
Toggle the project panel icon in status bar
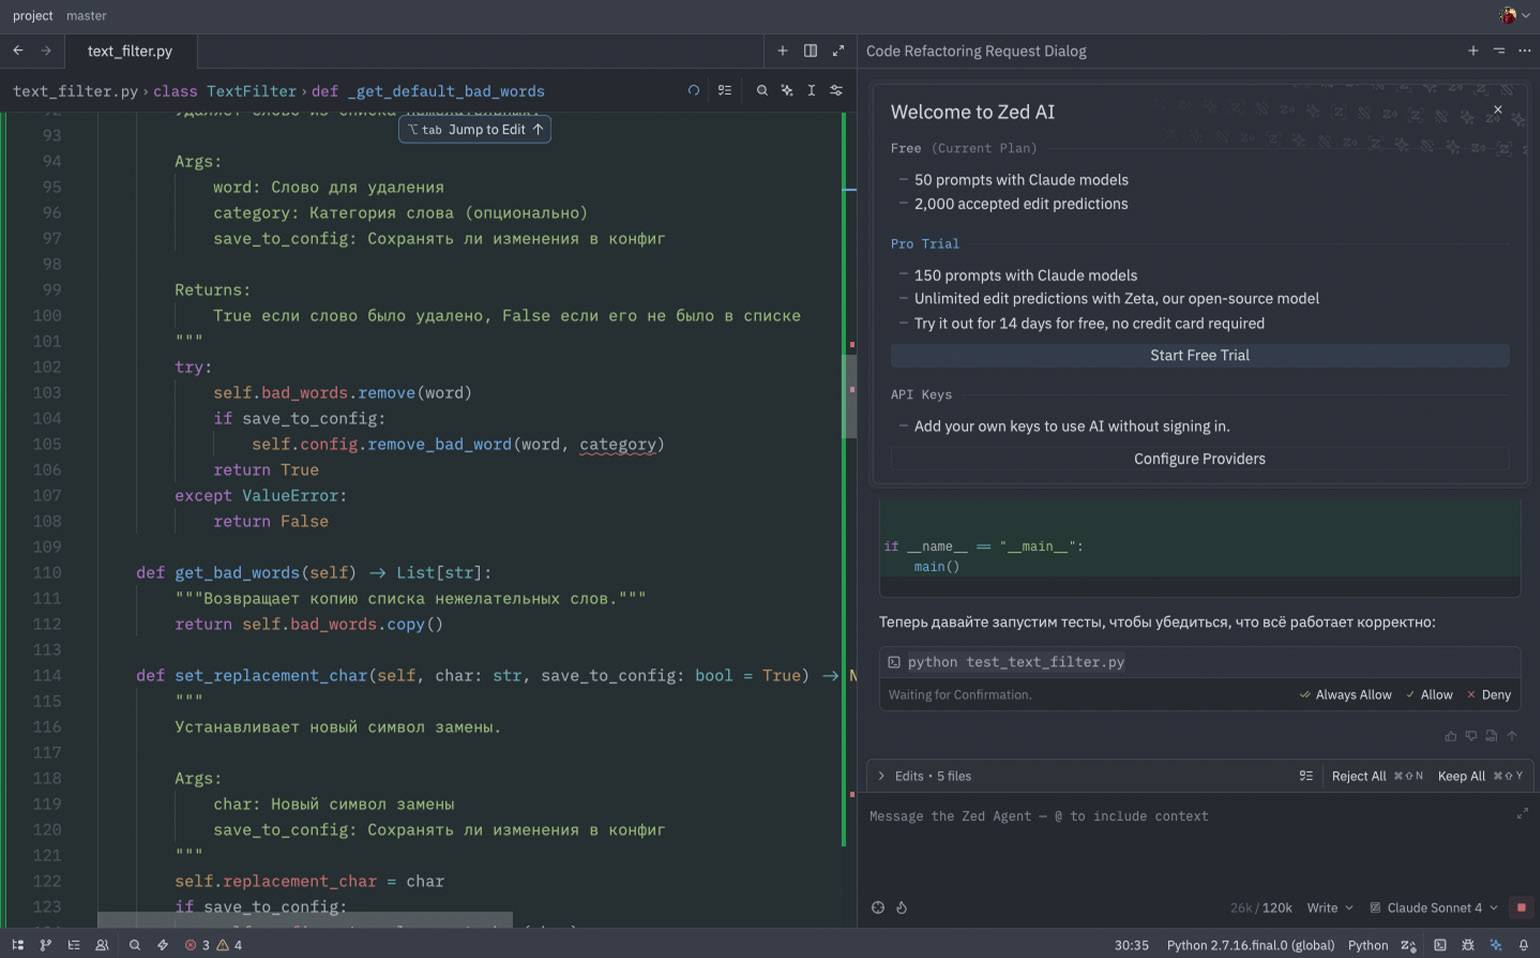click(18, 945)
